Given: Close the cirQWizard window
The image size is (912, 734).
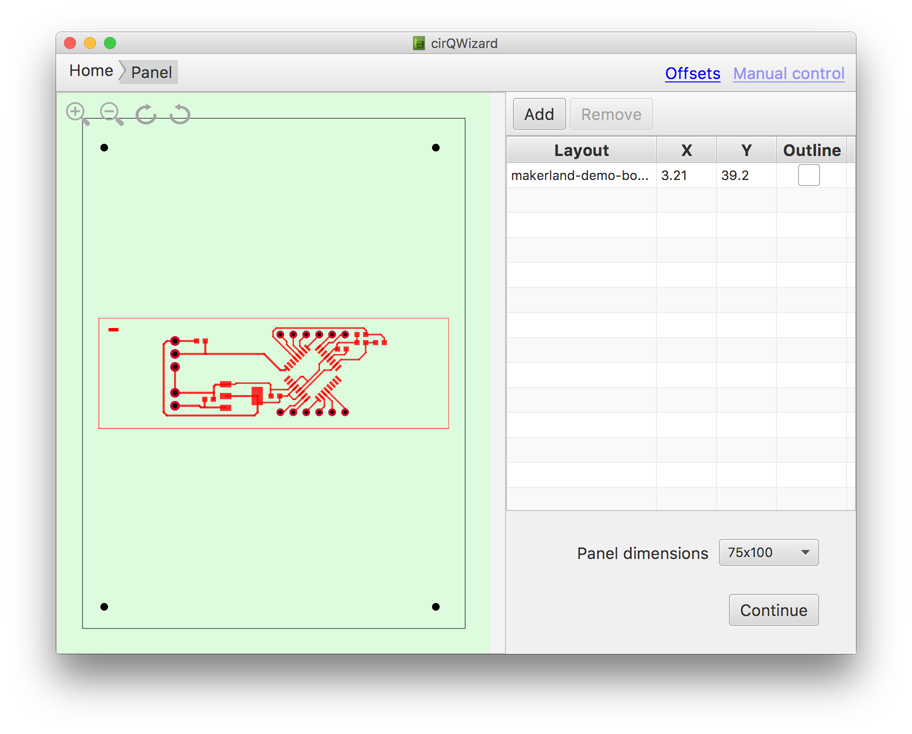Looking at the screenshot, I should [x=70, y=43].
